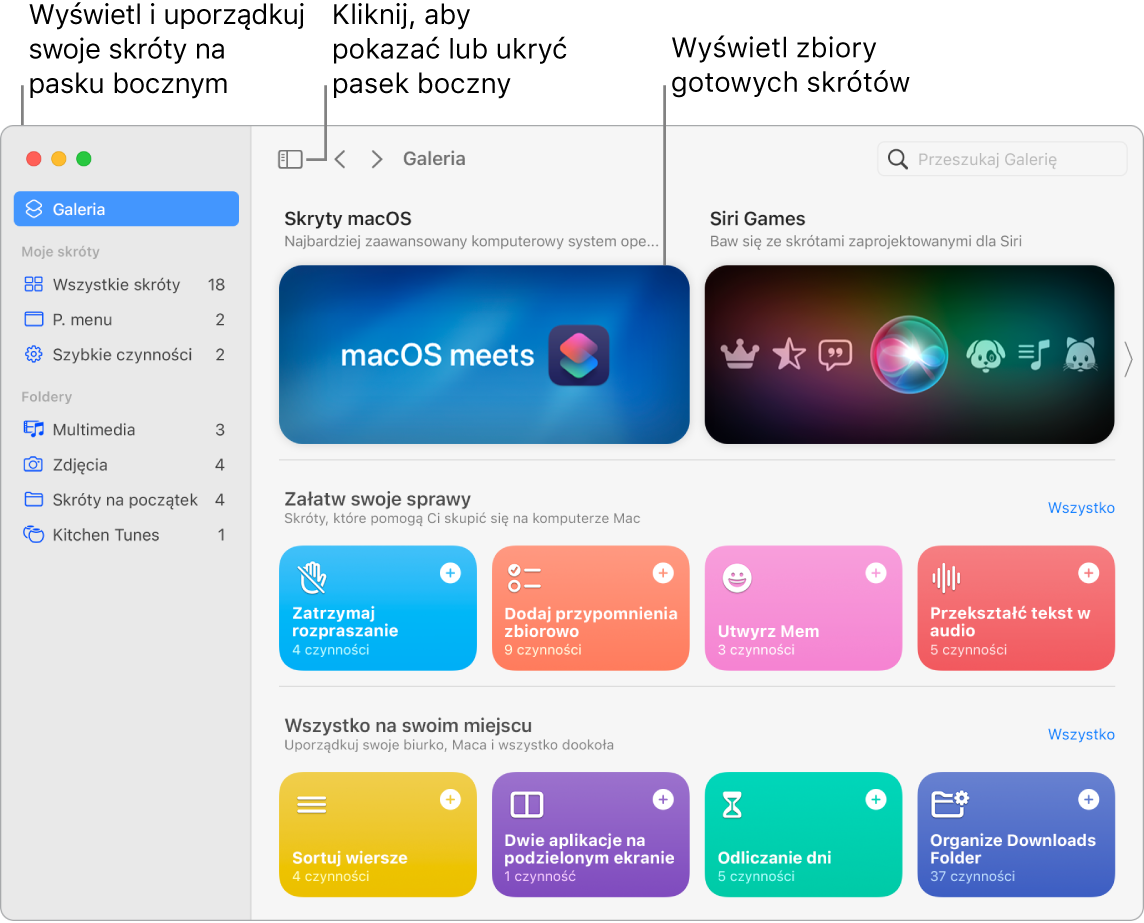Image resolution: width=1144 pixels, height=923 pixels.
Task: Click the Galeria stack icon in sidebar
Action: pos(34,209)
